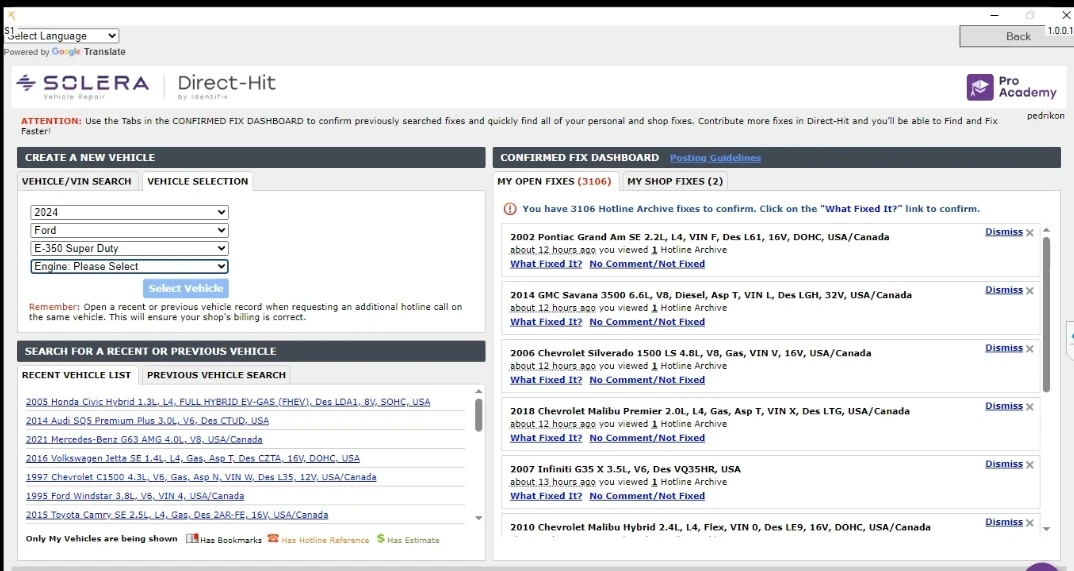This screenshot has height=571, width=1074.
Task: Click No Comment/Not Fixed for GMC Savana 3500
Action: [x=647, y=322]
